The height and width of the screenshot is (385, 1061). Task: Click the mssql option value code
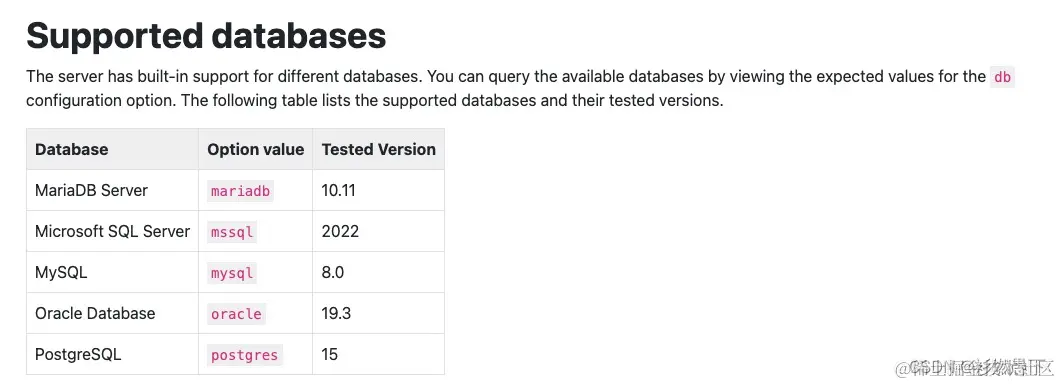[x=232, y=232]
